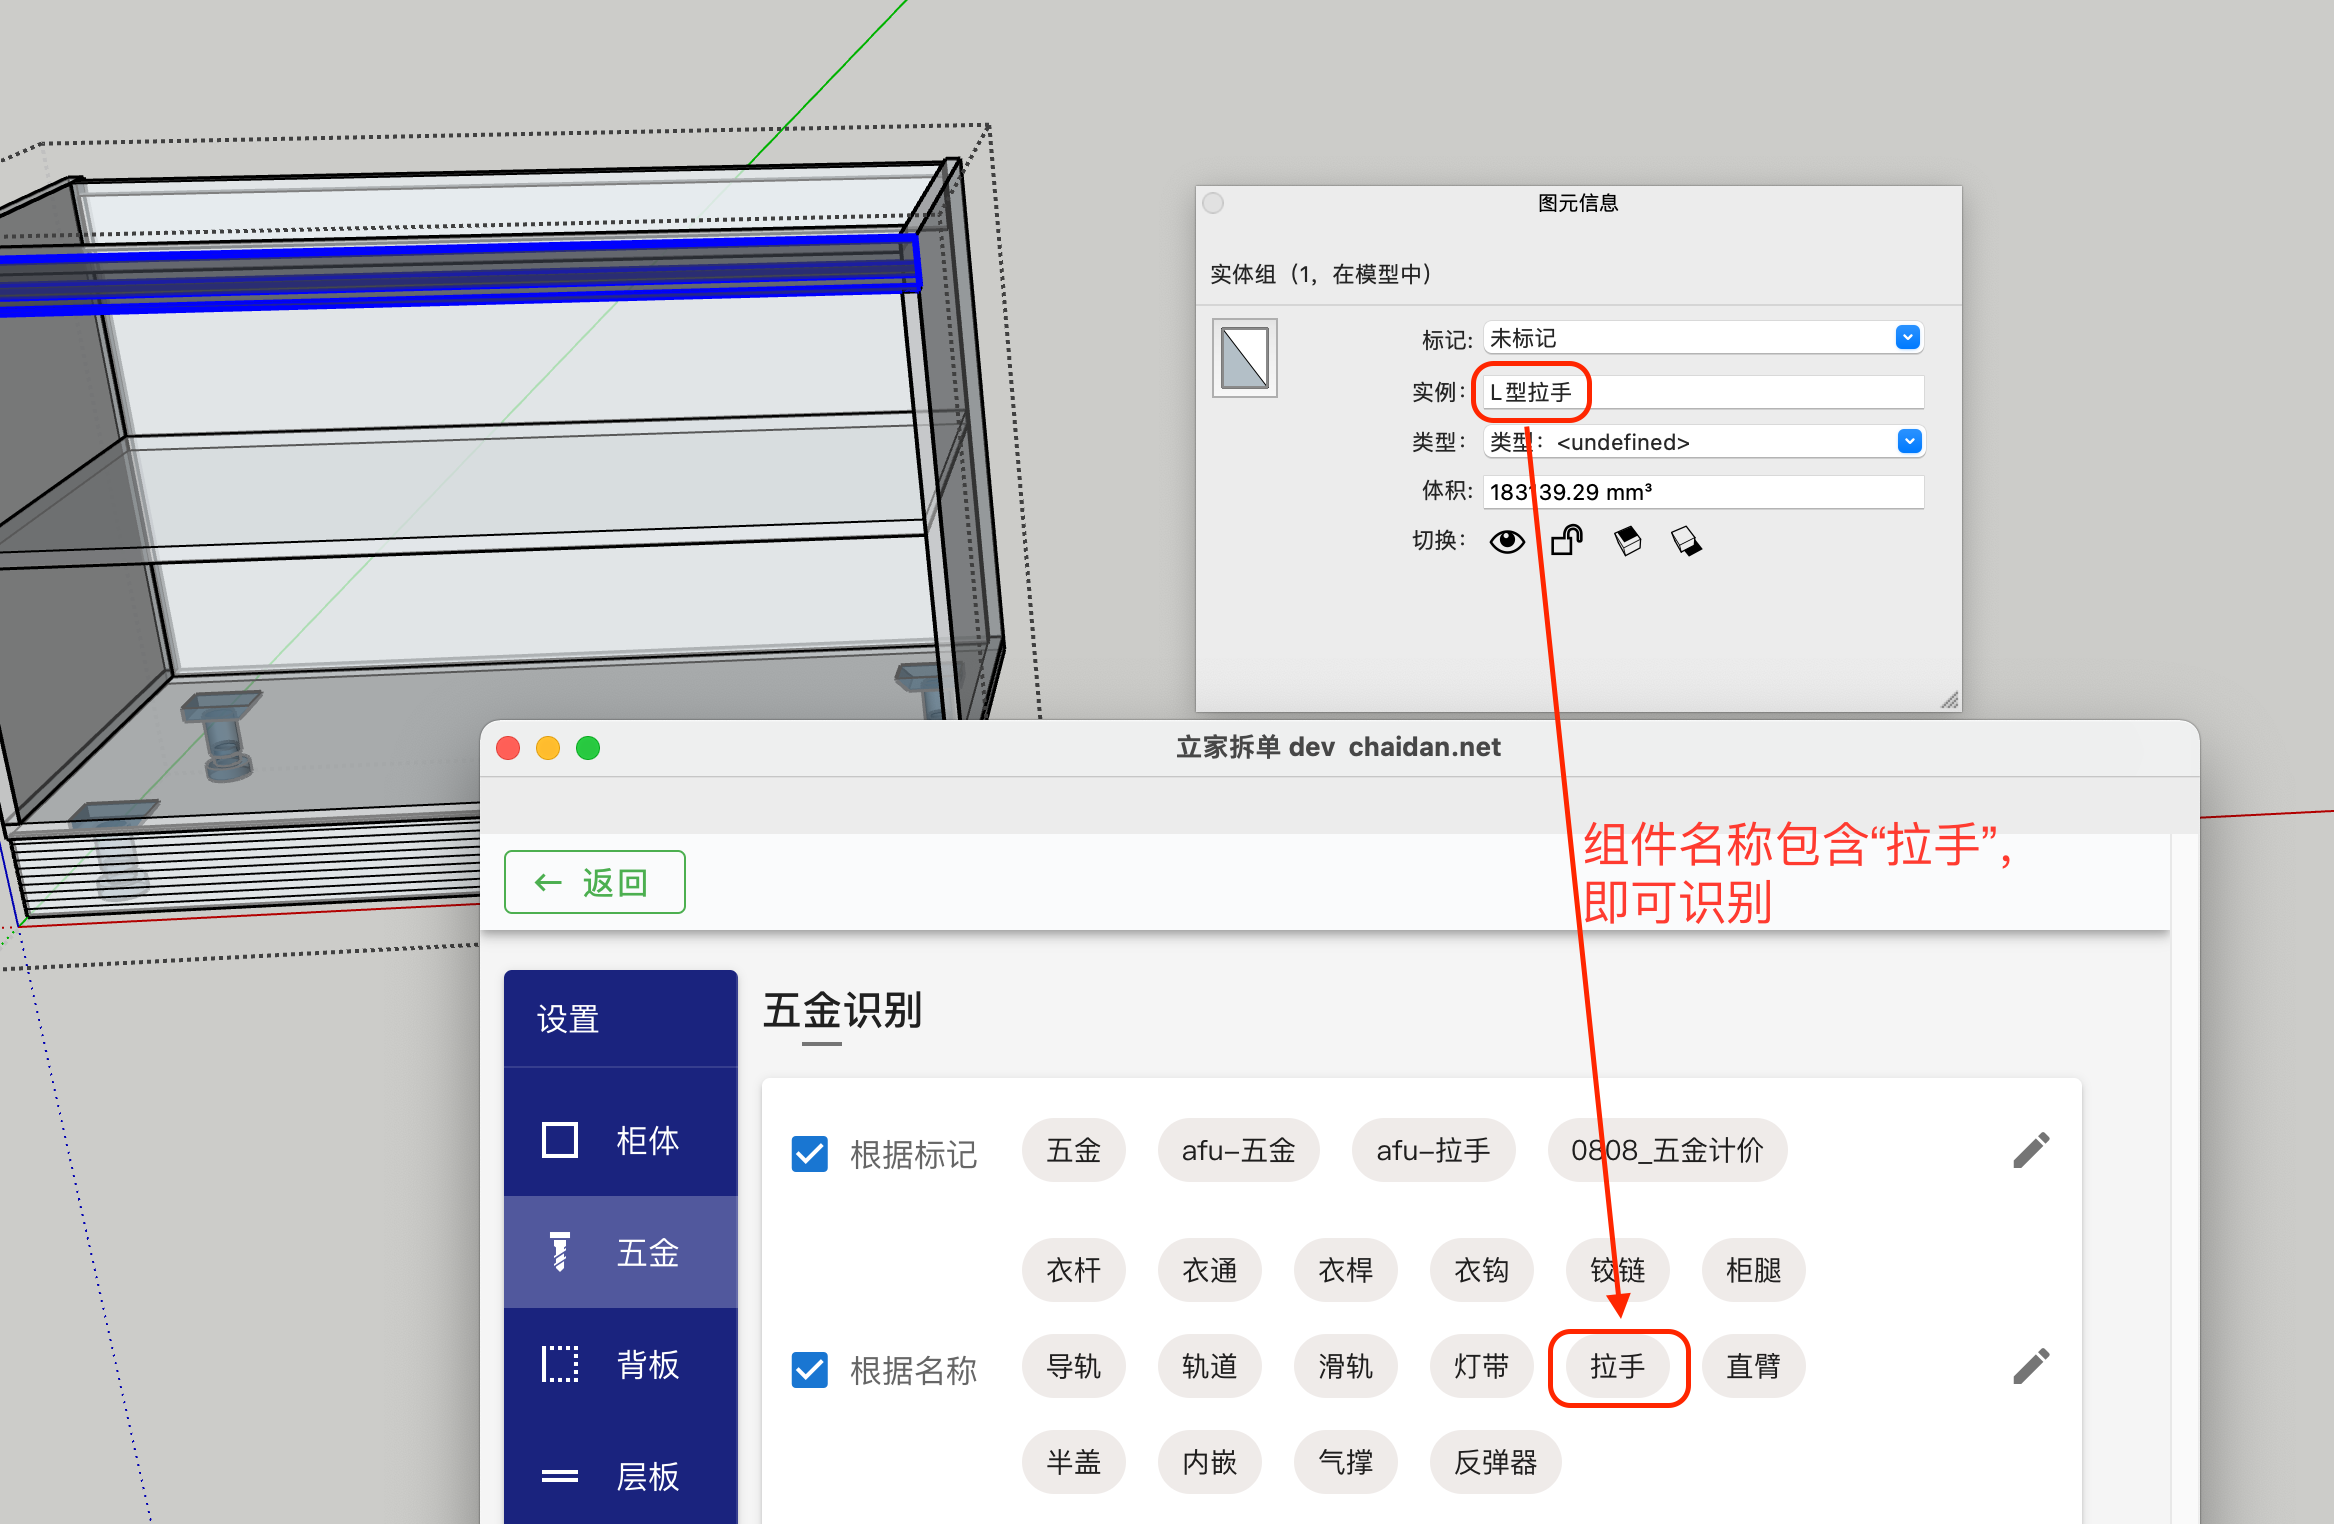Click the 衣通 name chip
Viewport: 2334px width, 1524px height.
tap(1209, 1270)
